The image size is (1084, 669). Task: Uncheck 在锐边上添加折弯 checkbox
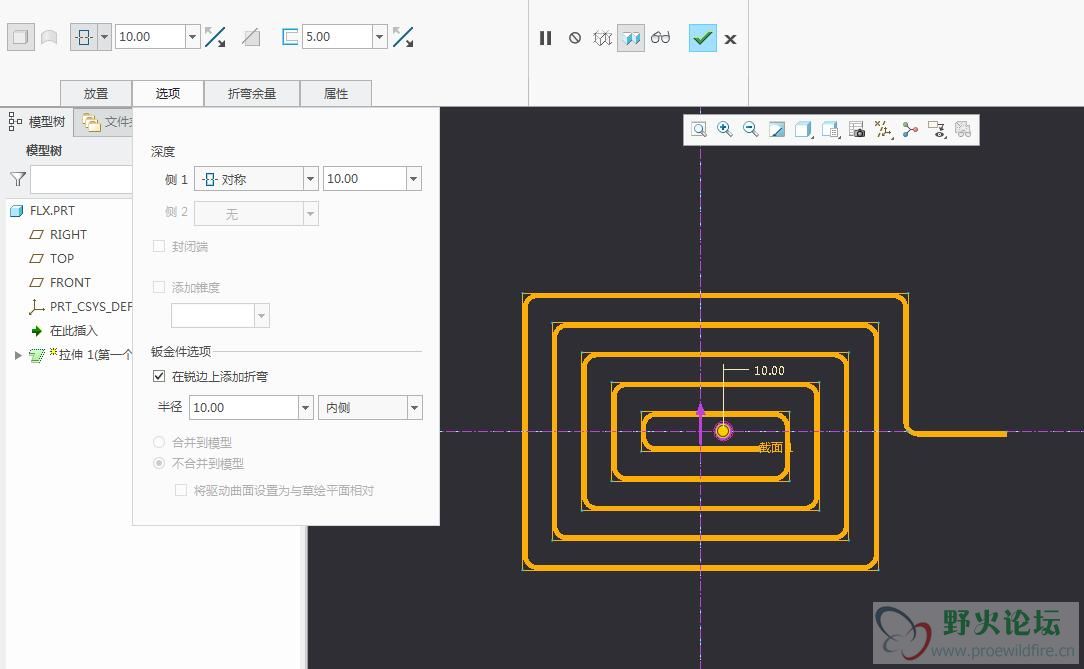(x=159, y=376)
